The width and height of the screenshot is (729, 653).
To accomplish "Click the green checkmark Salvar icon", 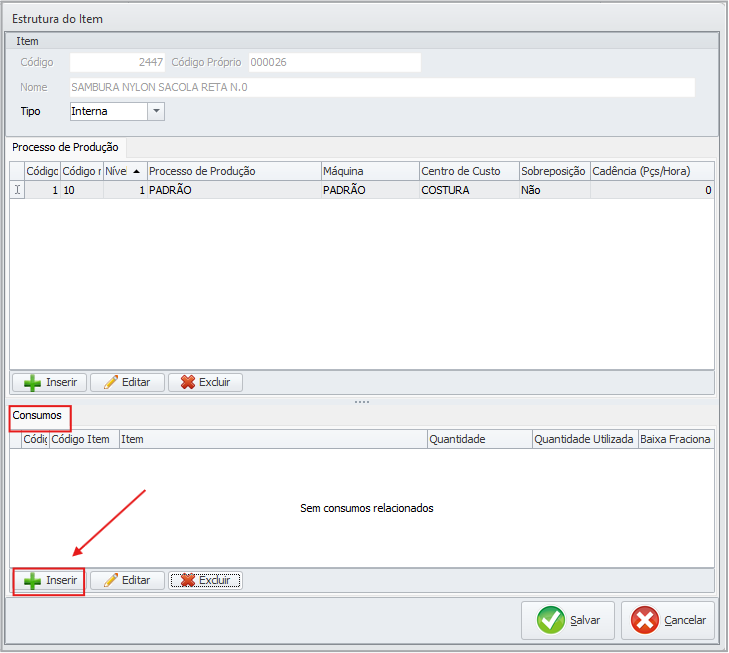I will click(x=550, y=620).
